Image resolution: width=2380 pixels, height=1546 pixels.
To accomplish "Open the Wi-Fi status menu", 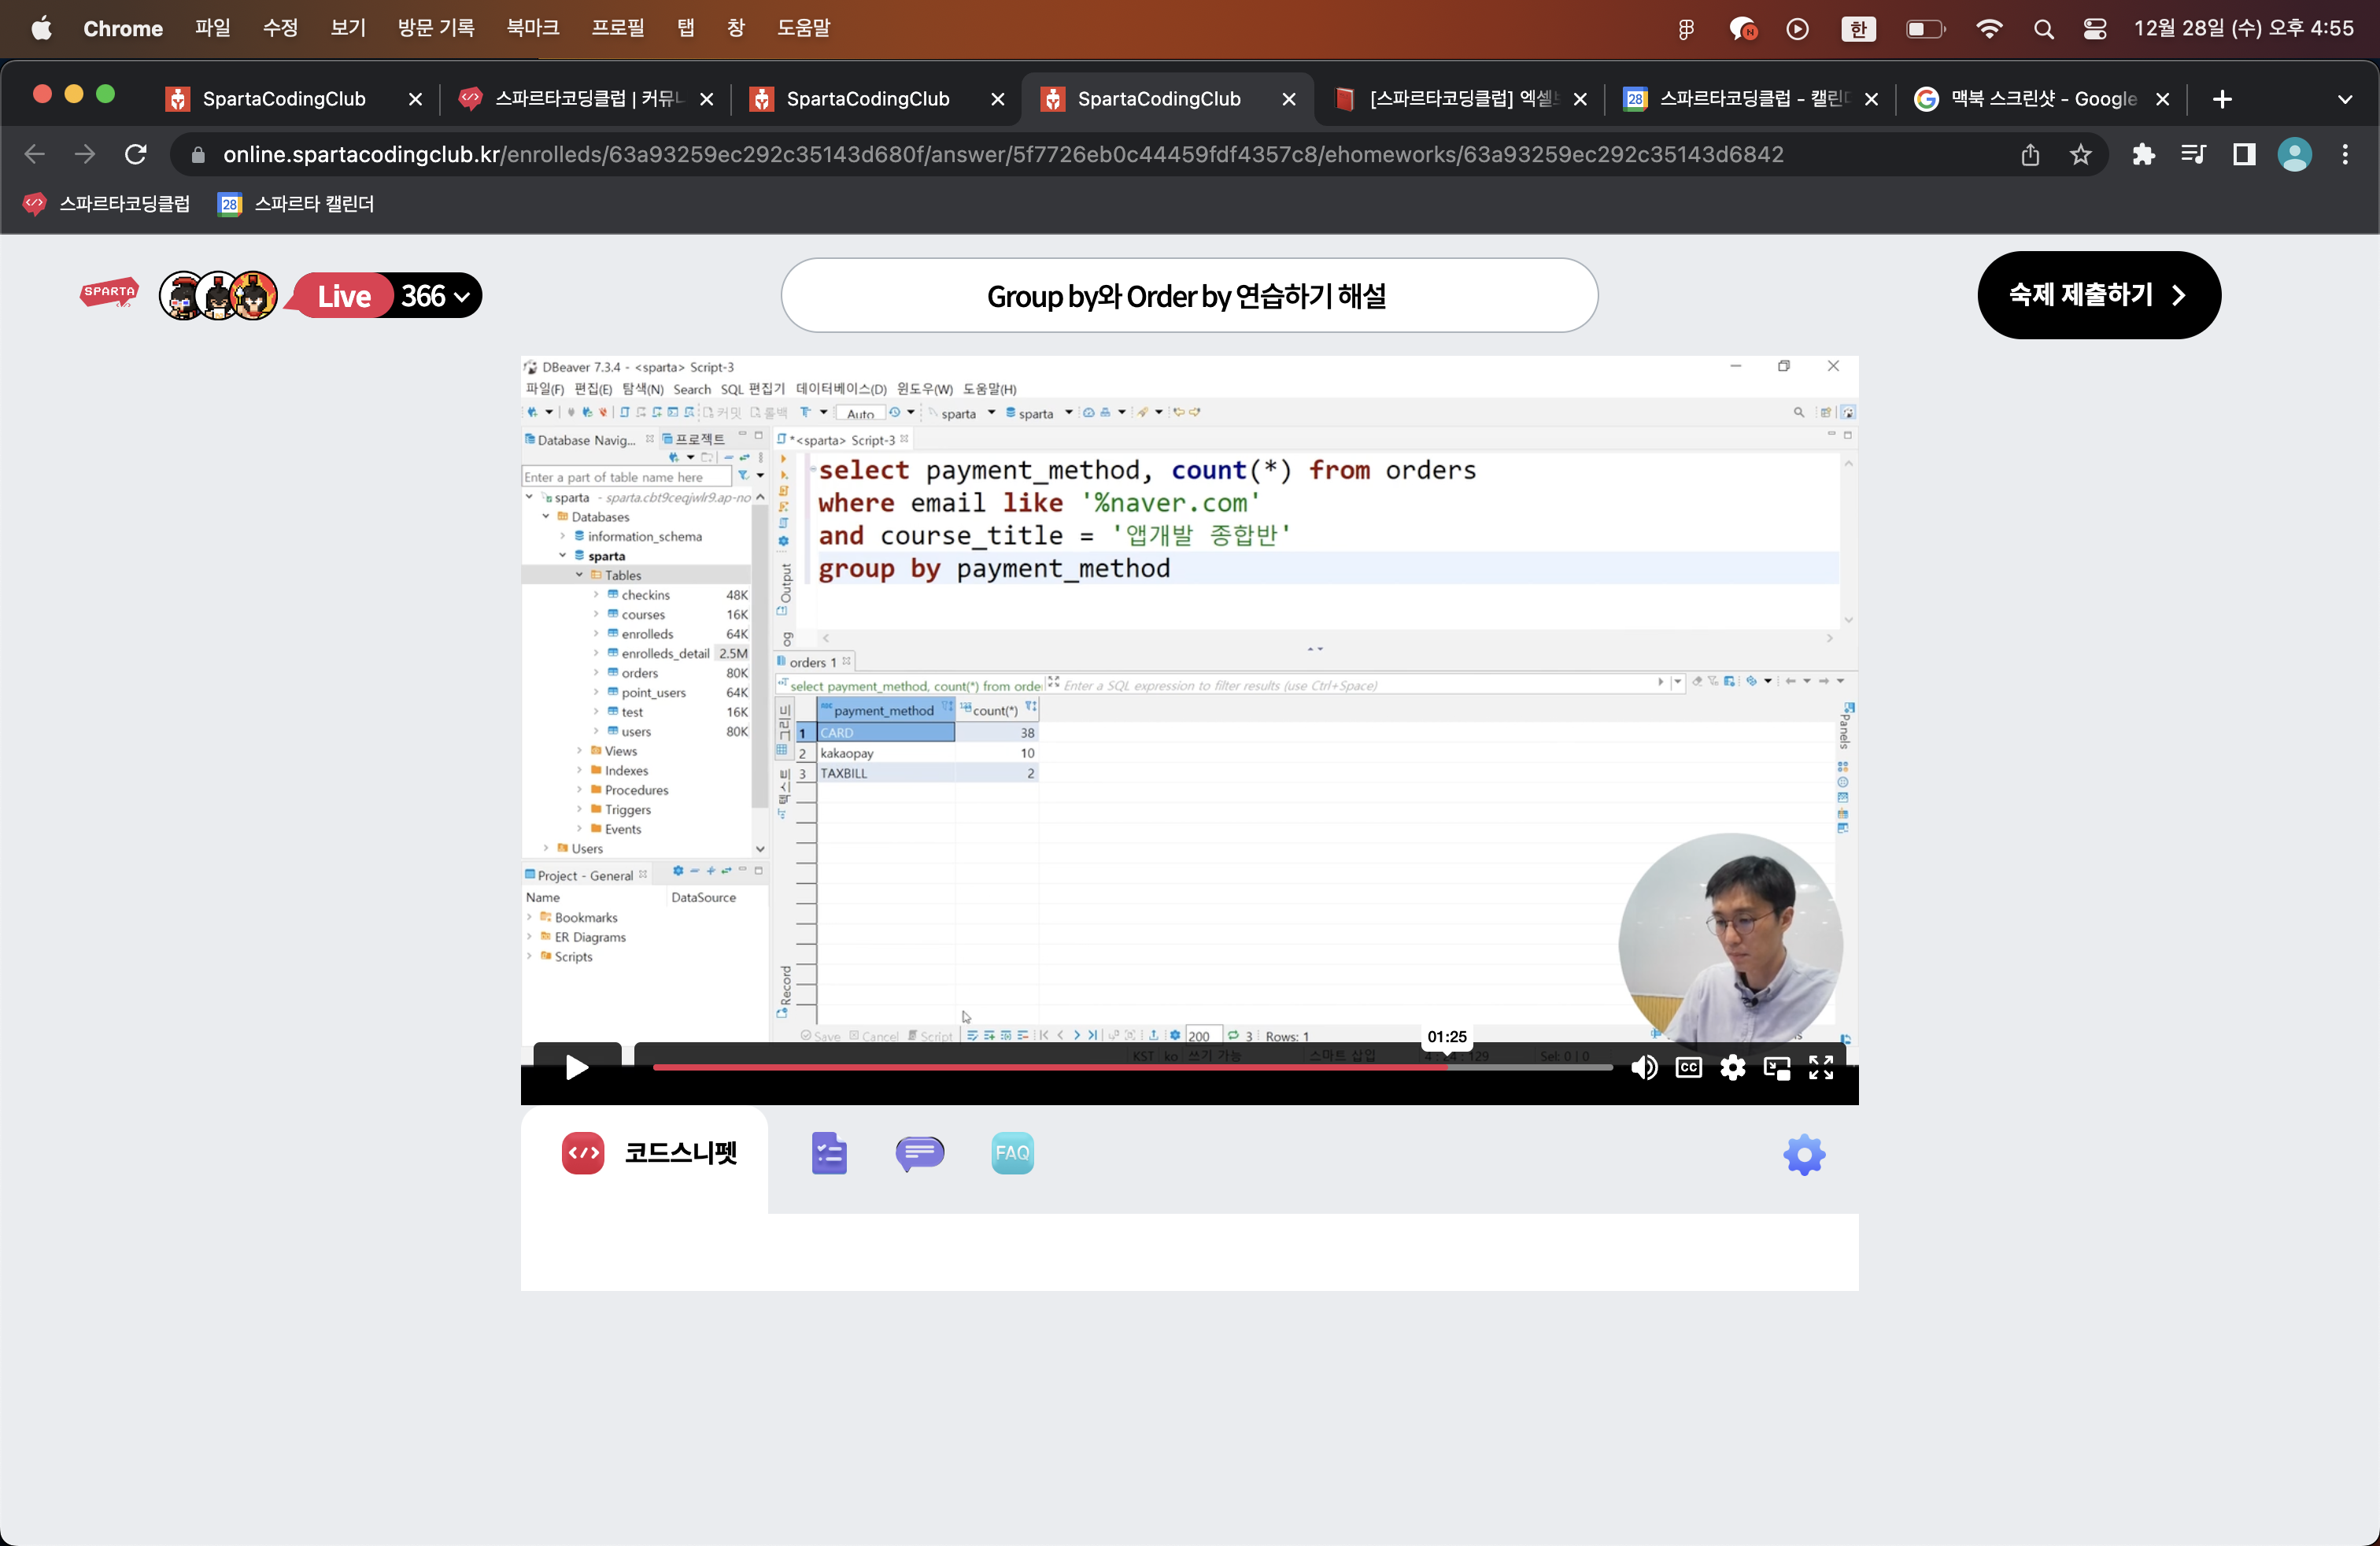I will (1989, 29).
